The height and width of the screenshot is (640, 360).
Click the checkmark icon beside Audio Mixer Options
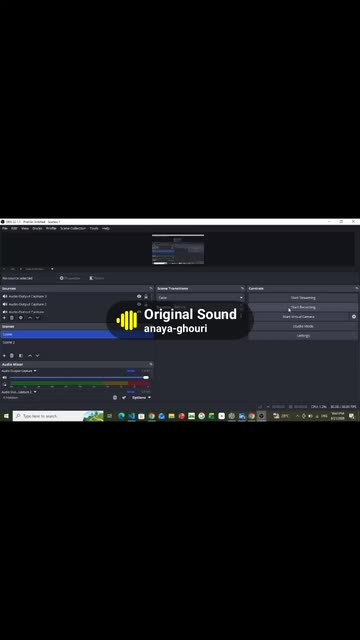tap(124, 397)
